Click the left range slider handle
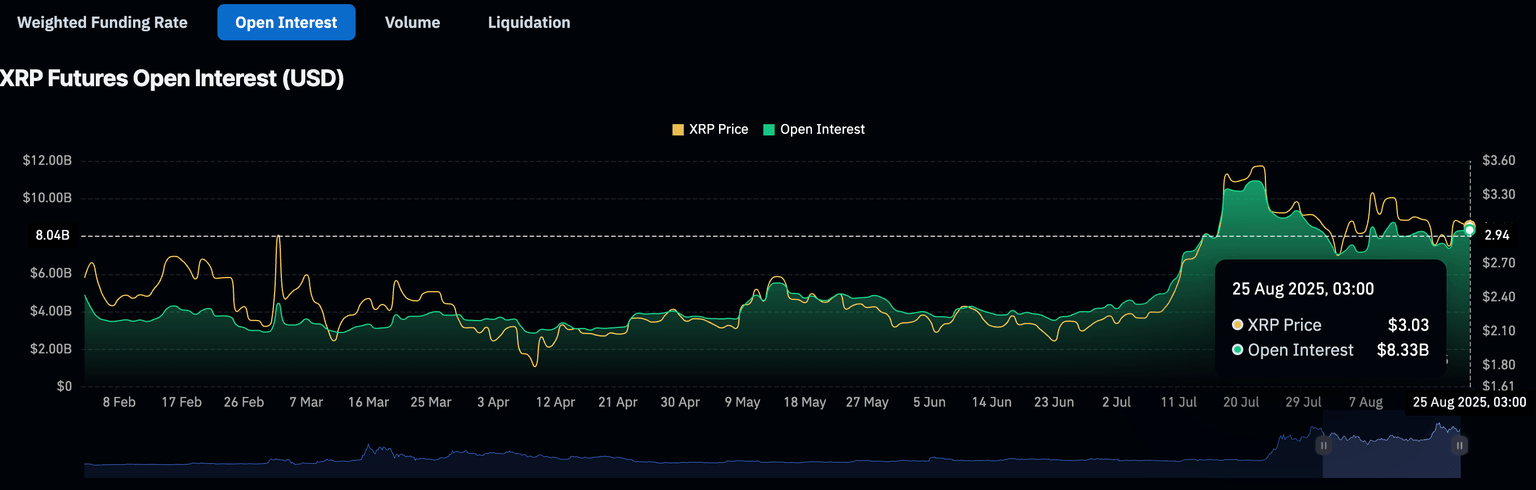Image resolution: width=1536 pixels, height=490 pixels. pos(1323,446)
